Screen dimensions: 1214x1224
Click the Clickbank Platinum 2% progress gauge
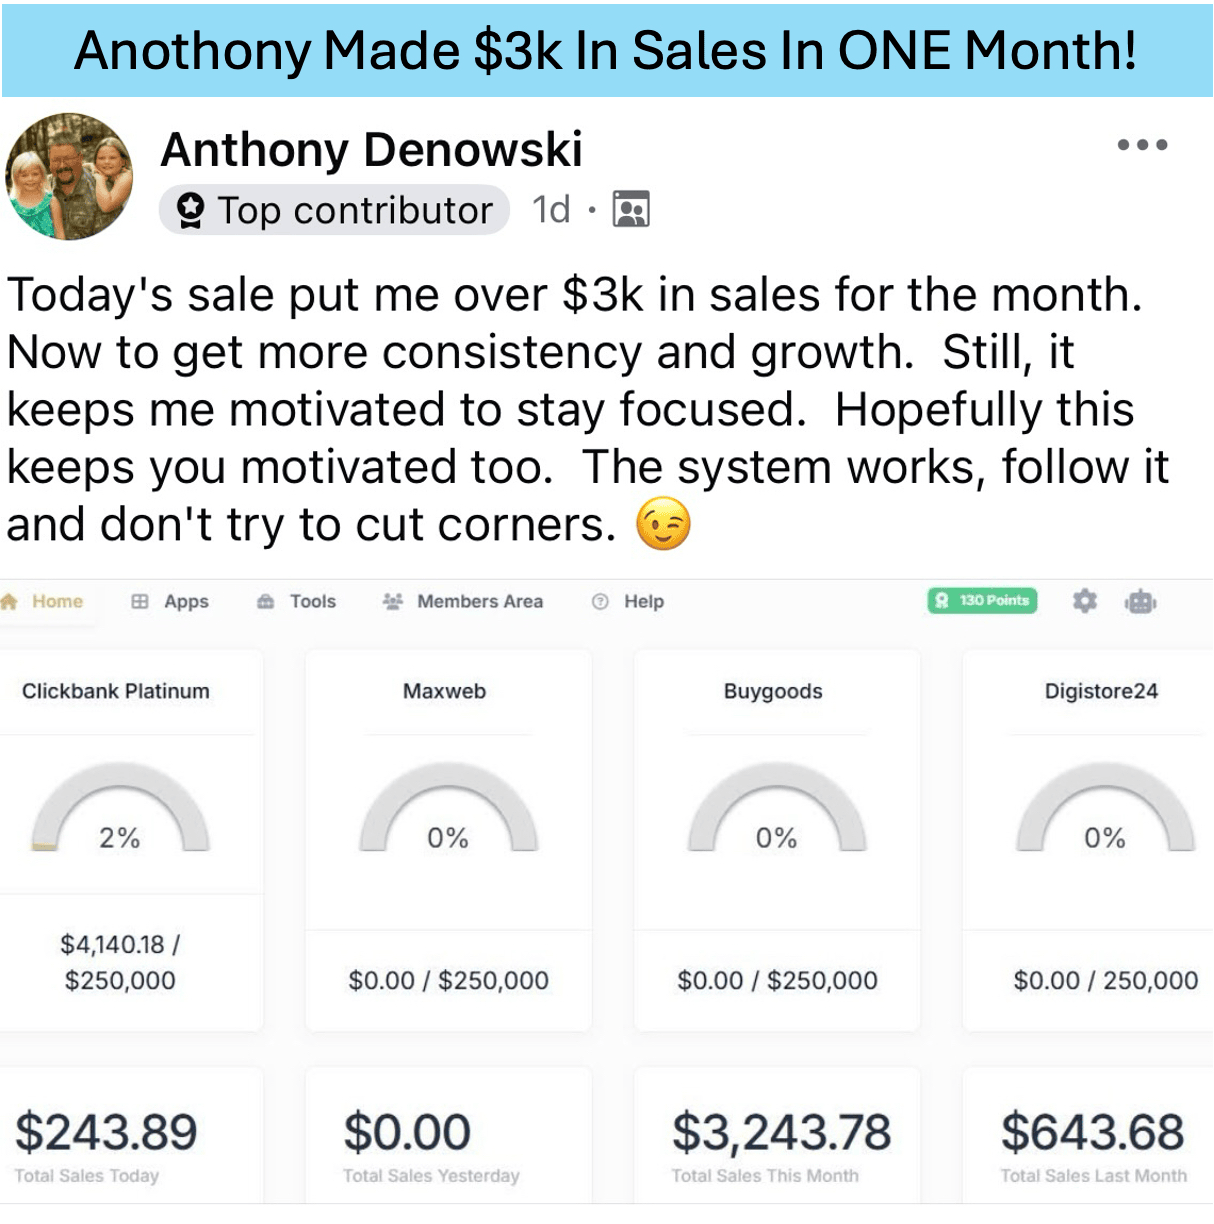tap(120, 808)
